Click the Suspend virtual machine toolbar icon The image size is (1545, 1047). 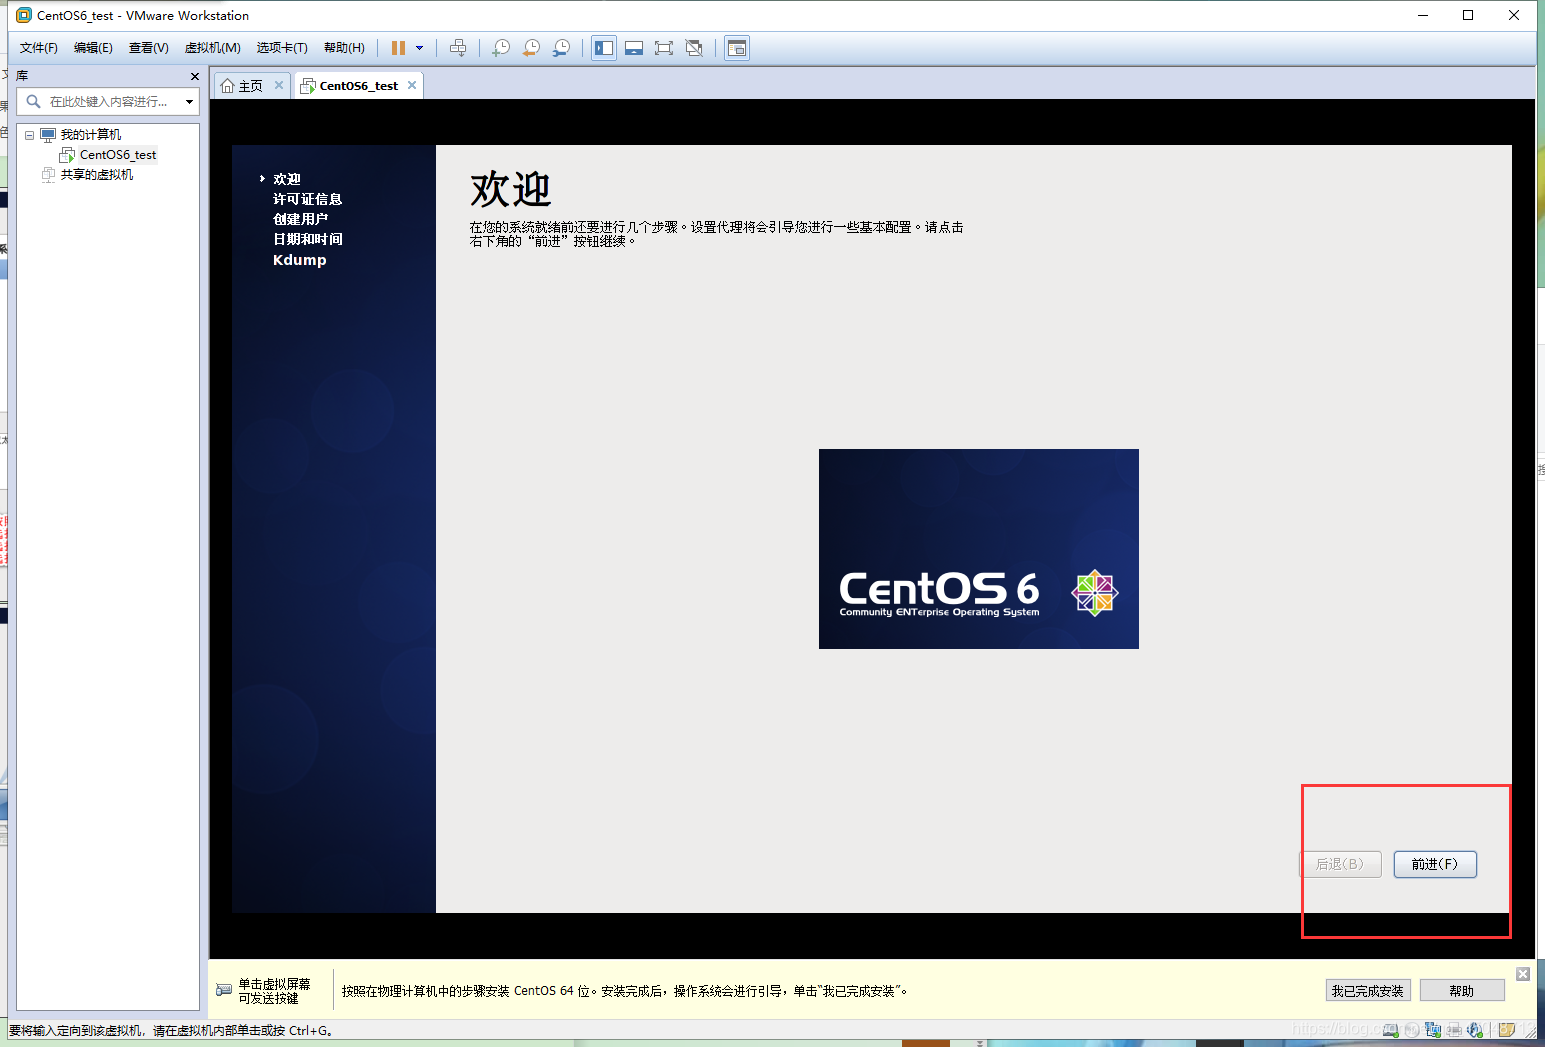(x=398, y=47)
